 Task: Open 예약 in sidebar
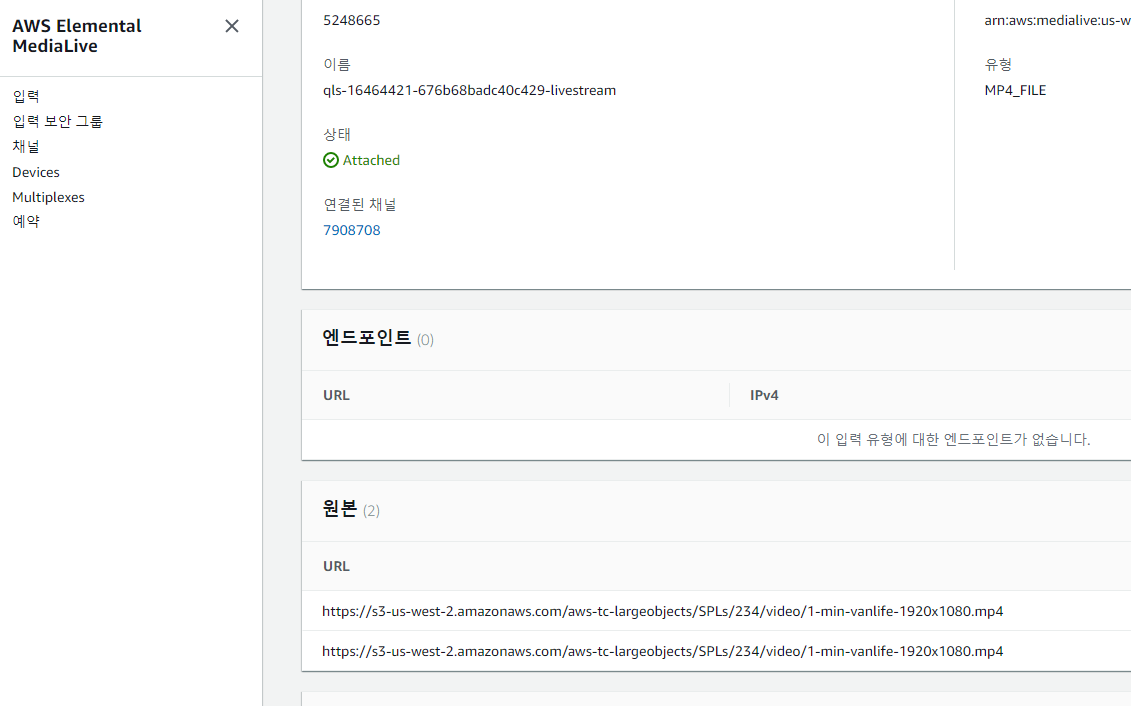coord(26,221)
